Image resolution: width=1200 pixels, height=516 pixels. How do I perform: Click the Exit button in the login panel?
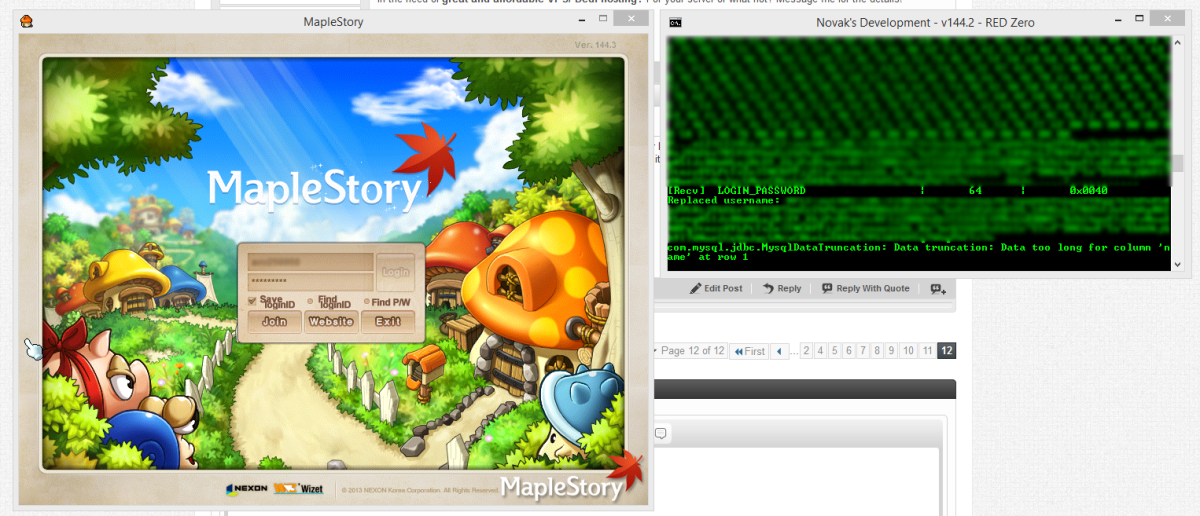[388, 321]
